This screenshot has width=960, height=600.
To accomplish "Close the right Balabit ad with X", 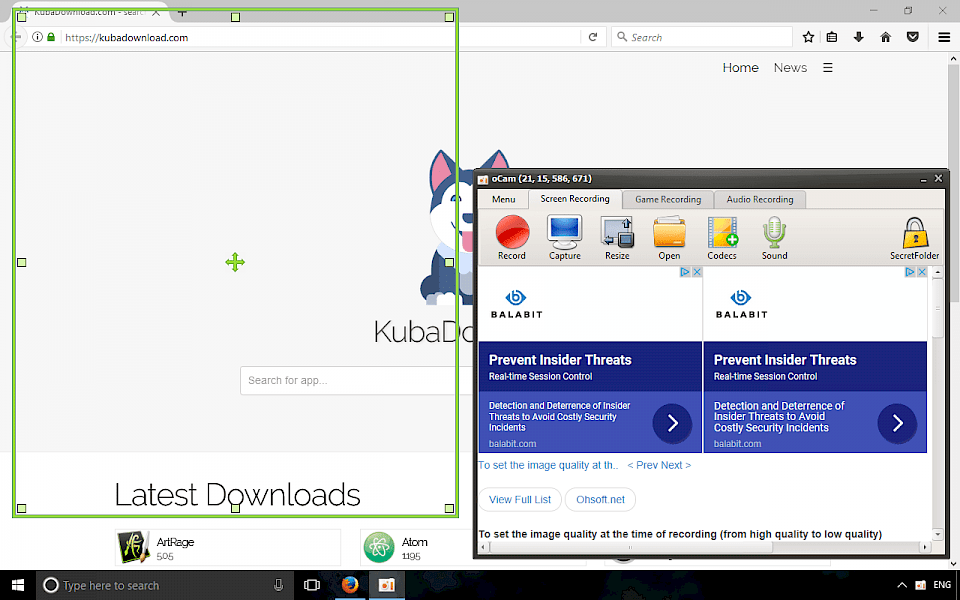I will (x=921, y=272).
